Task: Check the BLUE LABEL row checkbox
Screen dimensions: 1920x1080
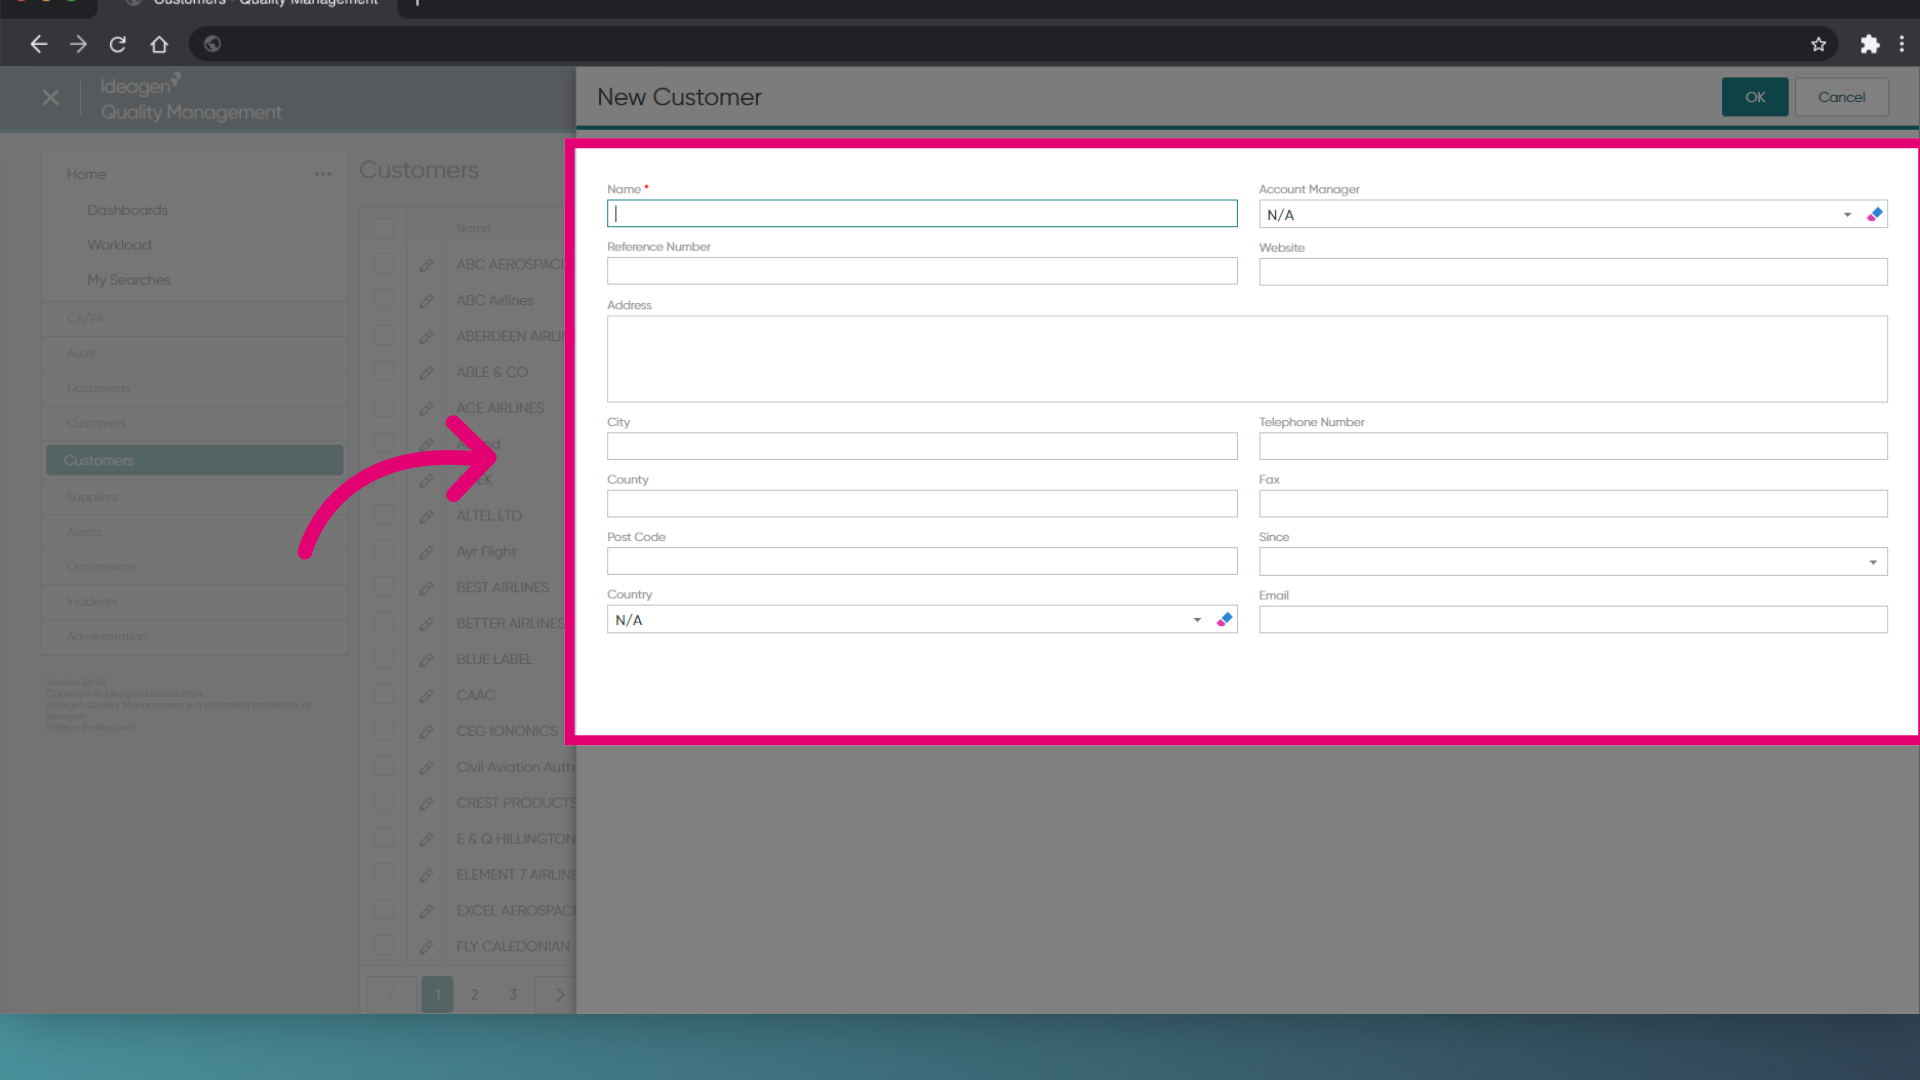Action: [x=383, y=659]
